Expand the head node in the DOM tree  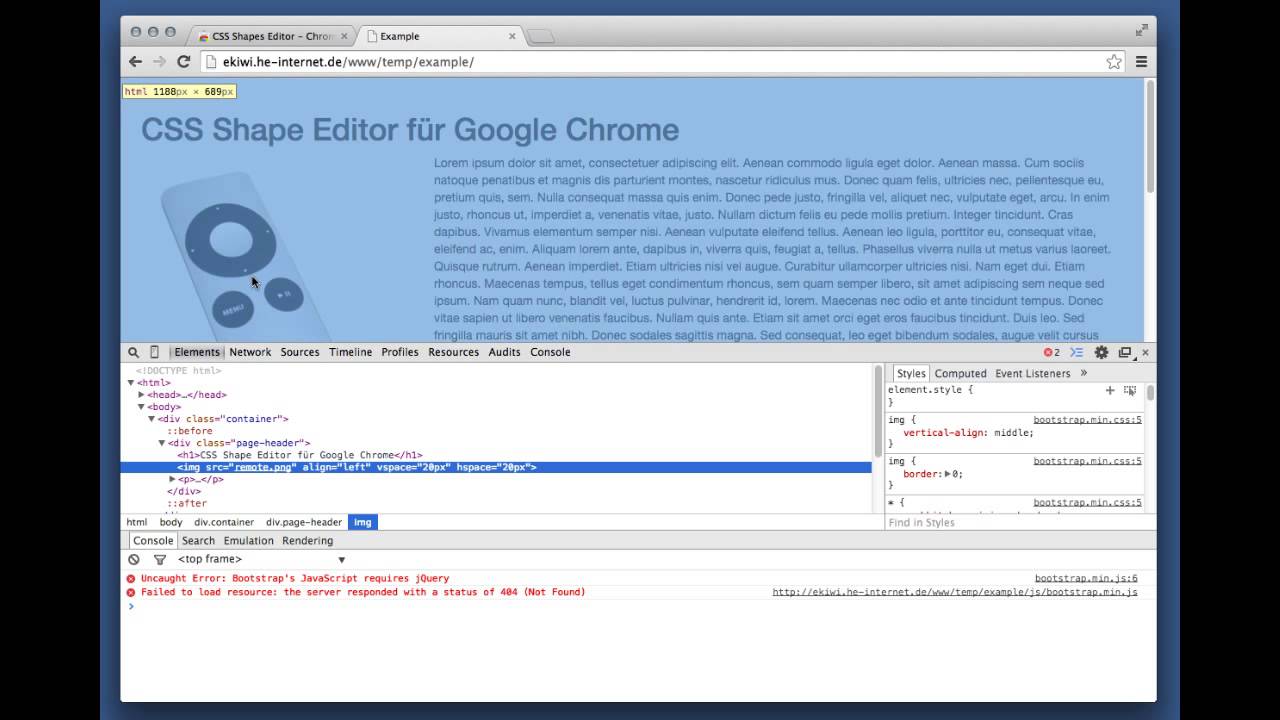pos(141,395)
